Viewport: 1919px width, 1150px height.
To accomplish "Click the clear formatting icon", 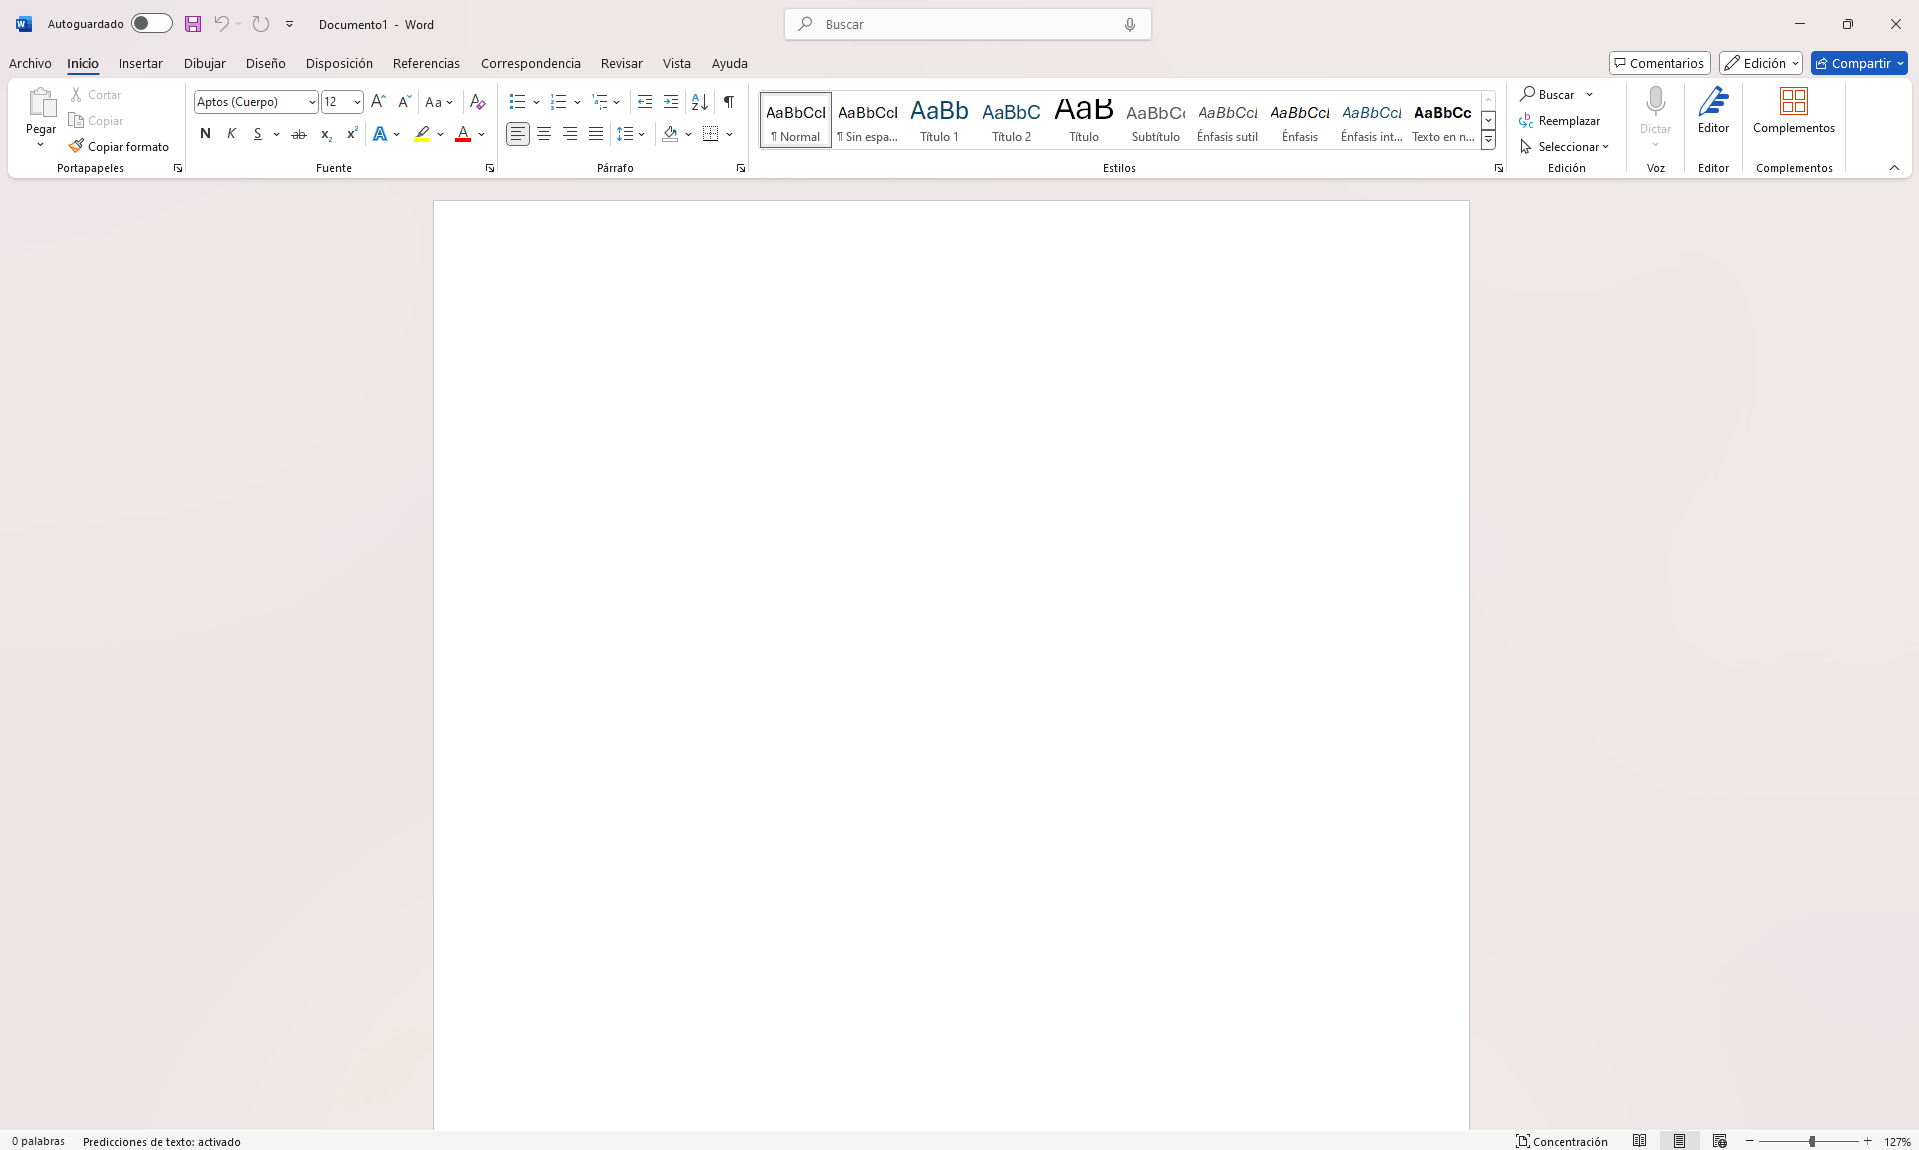I will [x=477, y=102].
